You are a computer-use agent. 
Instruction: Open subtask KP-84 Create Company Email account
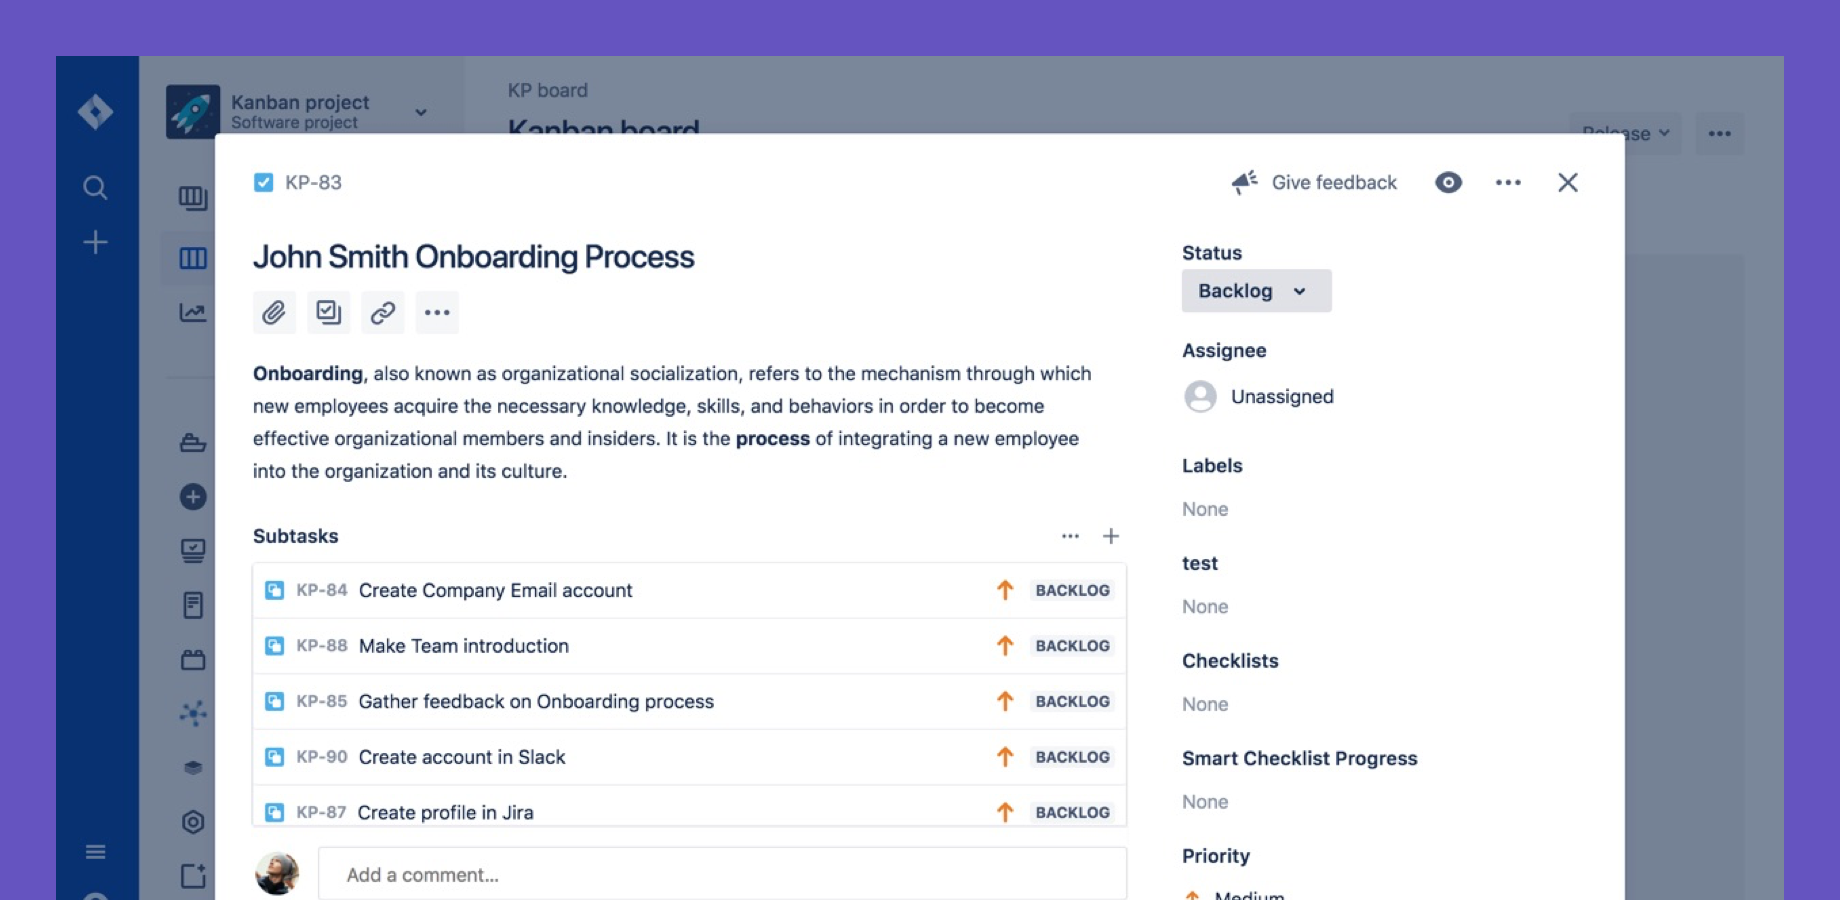click(x=495, y=590)
